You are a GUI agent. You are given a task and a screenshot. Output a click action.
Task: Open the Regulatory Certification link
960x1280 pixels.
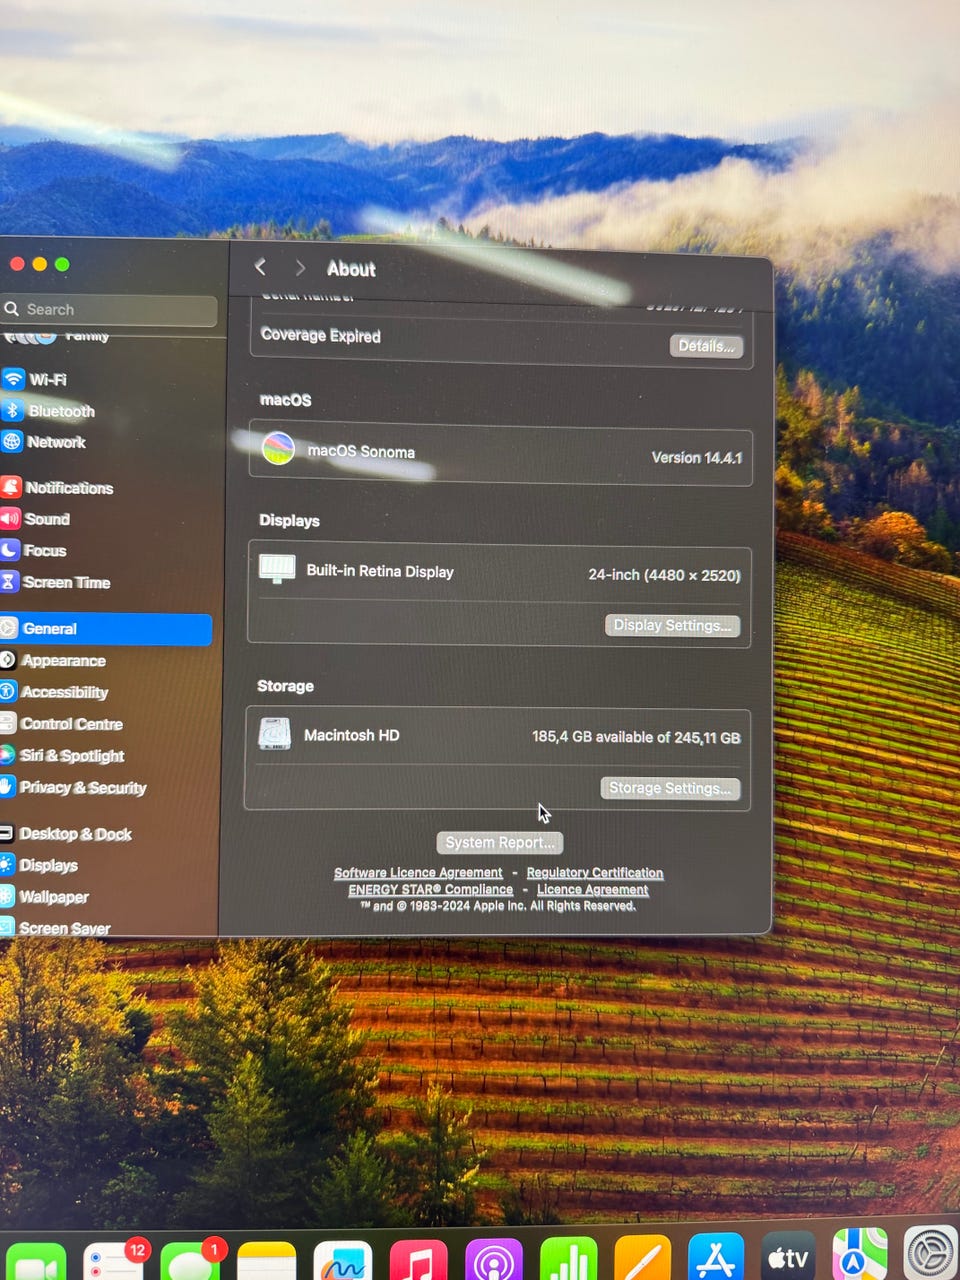[x=595, y=873]
